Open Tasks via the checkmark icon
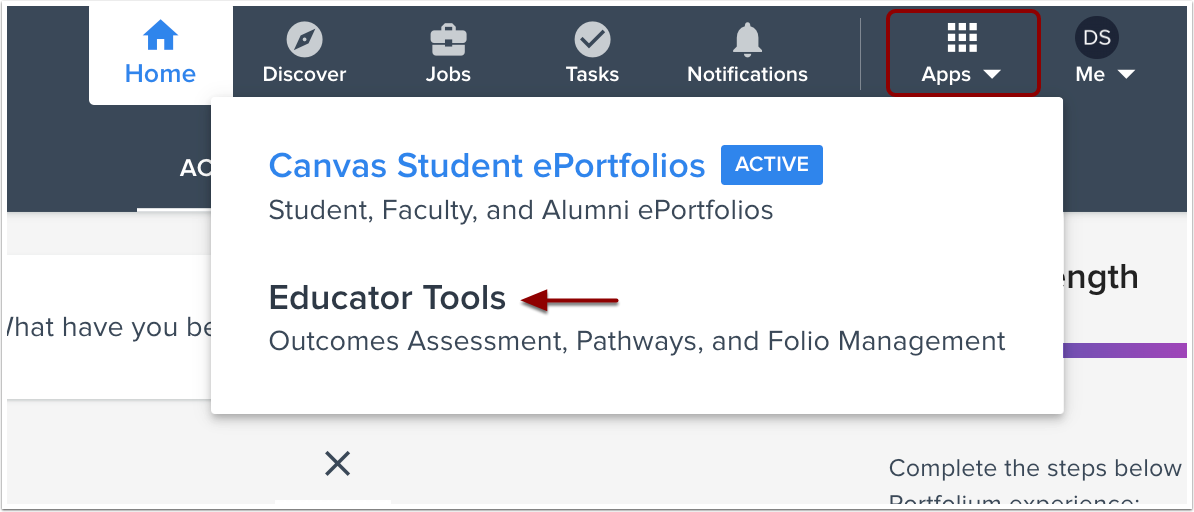The image size is (1194, 512). pos(592,40)
